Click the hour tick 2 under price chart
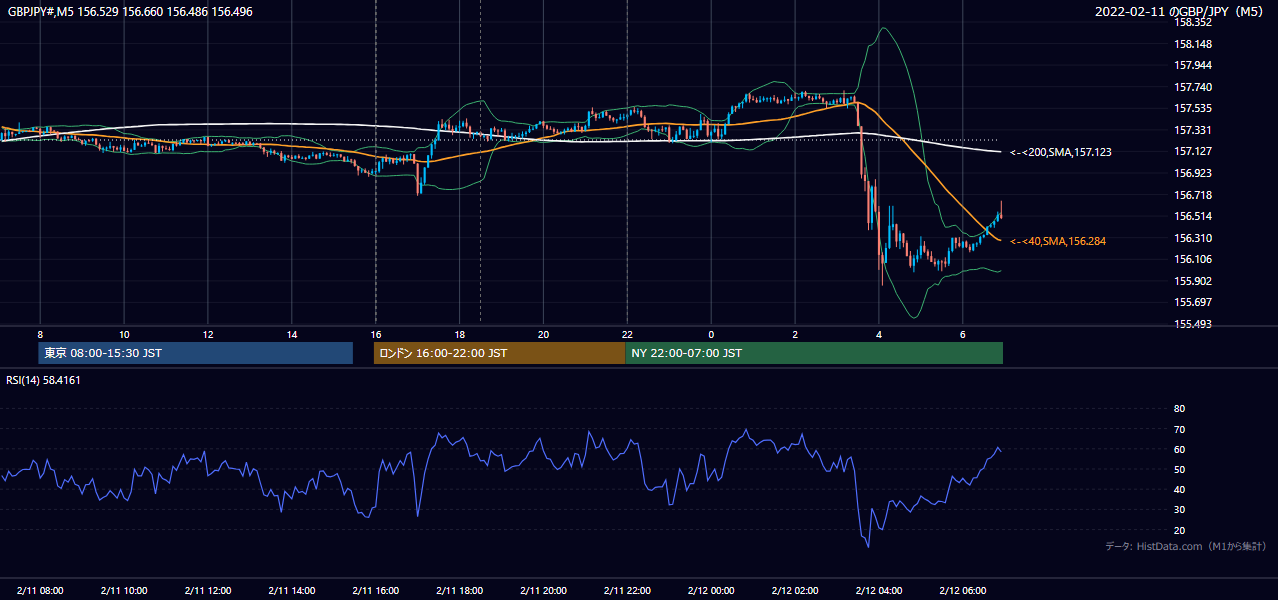Screen dimensions: 1278x600 (795, 334)
